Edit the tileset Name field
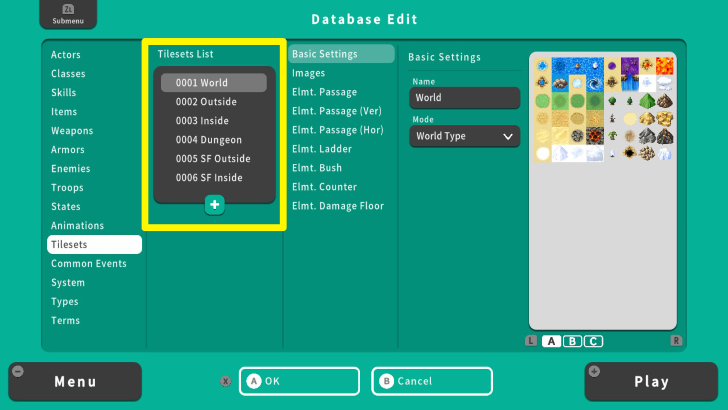 point(465,98)
